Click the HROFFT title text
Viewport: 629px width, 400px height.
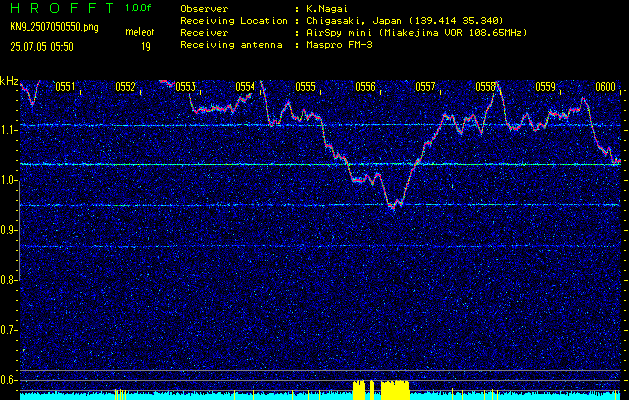62,8
